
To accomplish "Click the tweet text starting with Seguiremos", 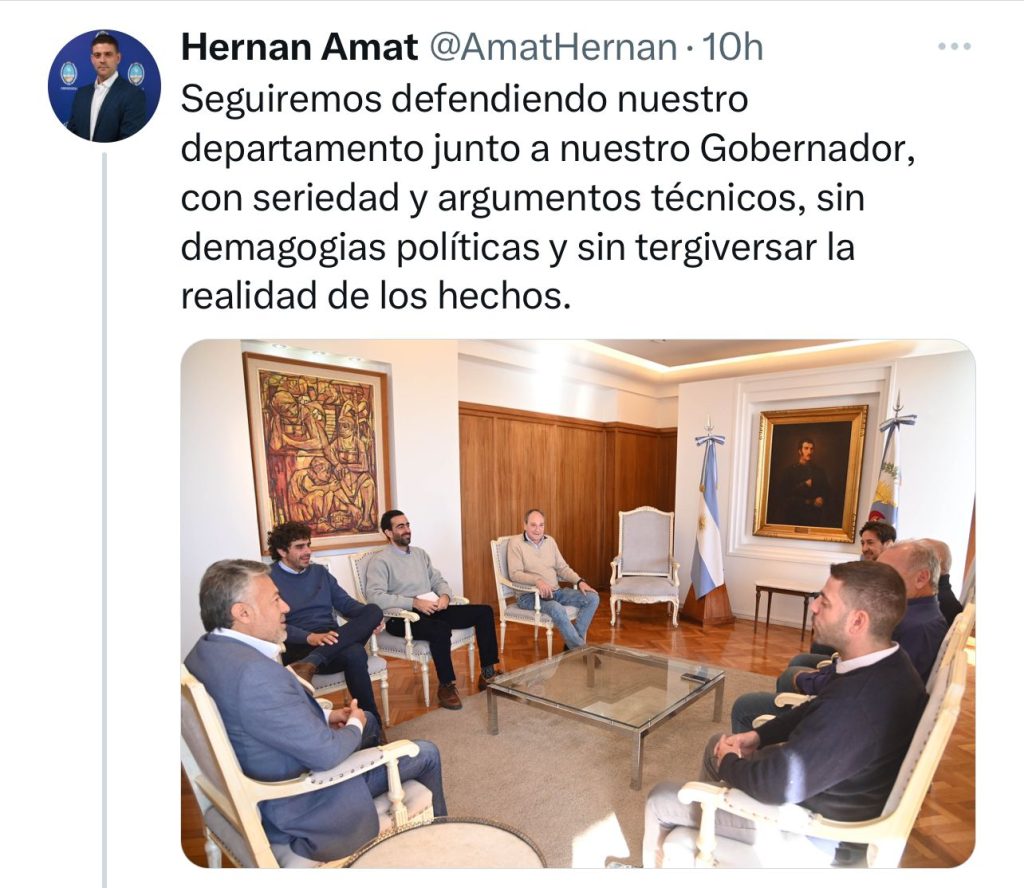I will tap(547, 197).
